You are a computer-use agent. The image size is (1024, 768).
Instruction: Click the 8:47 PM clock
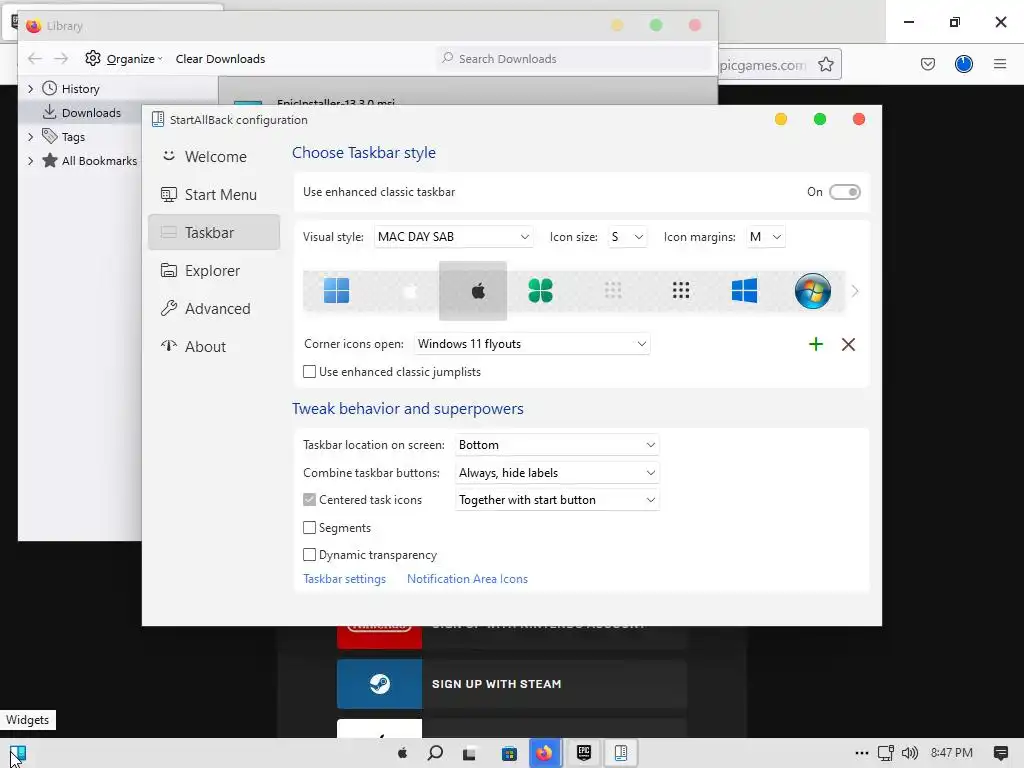coord(952,753)
